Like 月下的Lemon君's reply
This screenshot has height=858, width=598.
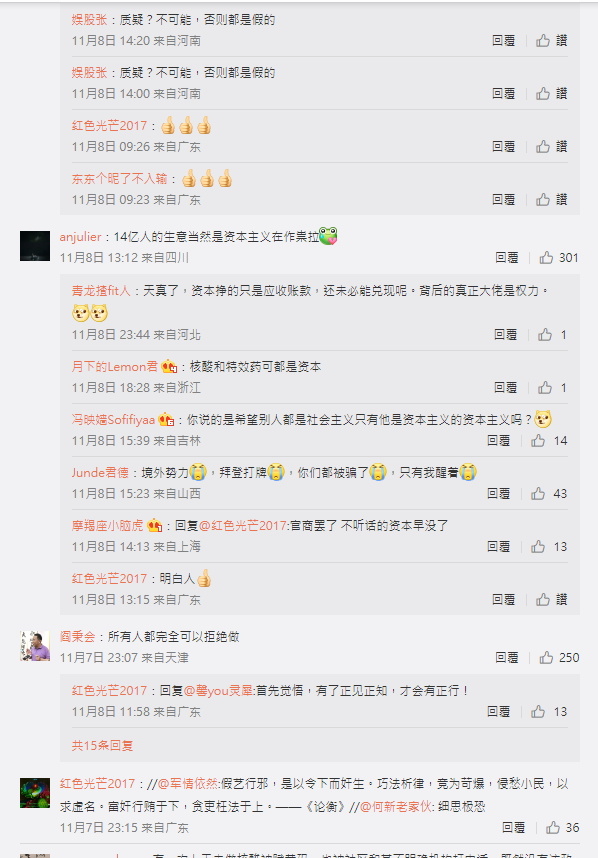click(552, 388)
